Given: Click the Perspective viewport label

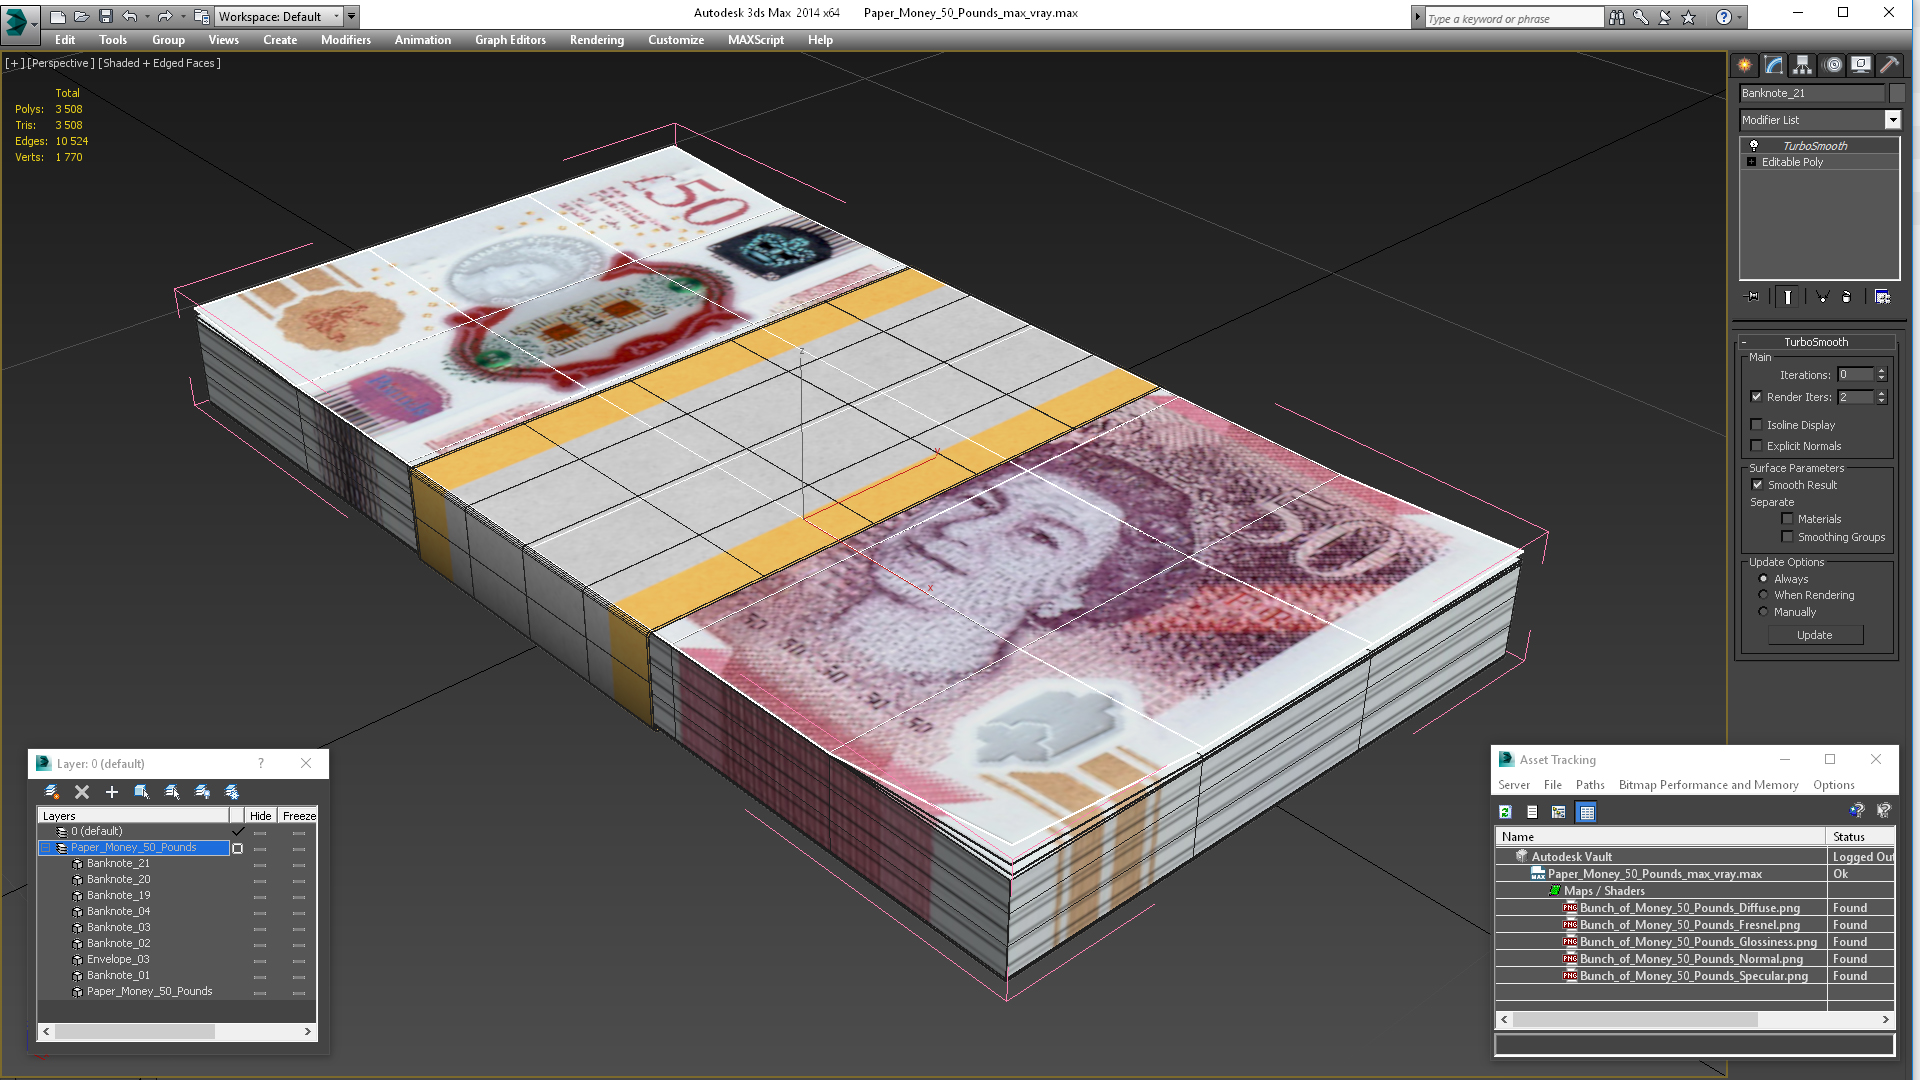Looking at the screenshot, I should 60,63.
